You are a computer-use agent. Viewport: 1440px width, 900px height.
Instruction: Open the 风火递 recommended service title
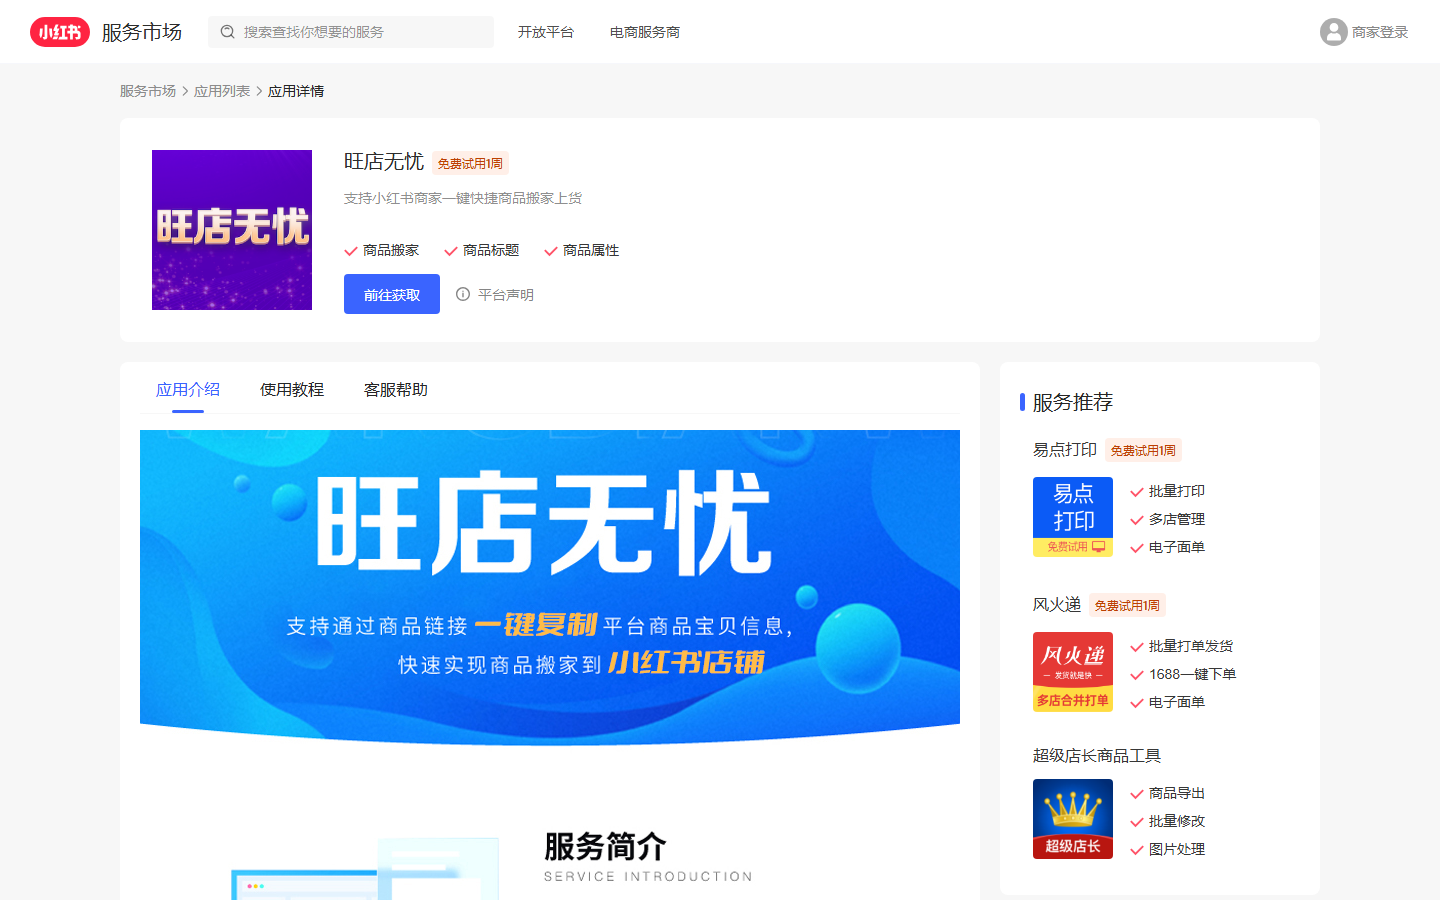click(x=1057, y=605)
